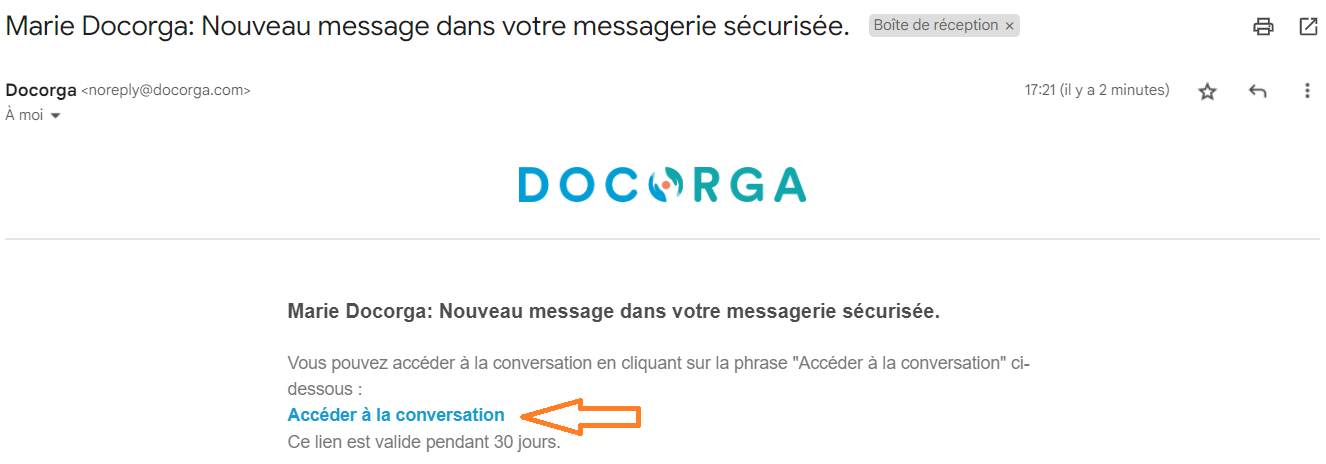Click the text about 30 jours validity
Image resolution: width=1326 pixels, height=464 pixels.
pos(424,442)
